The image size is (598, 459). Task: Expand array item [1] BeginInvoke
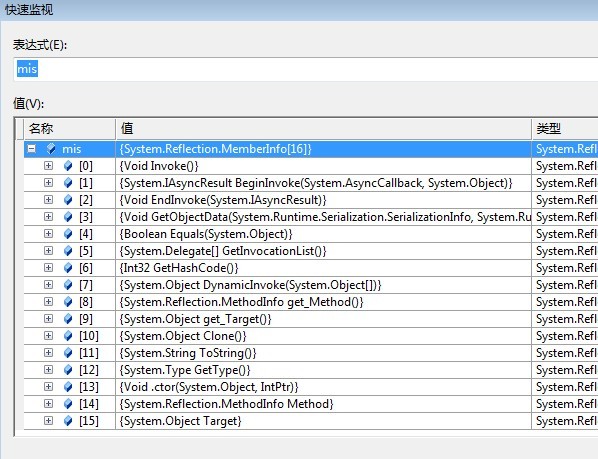(48, 183)
